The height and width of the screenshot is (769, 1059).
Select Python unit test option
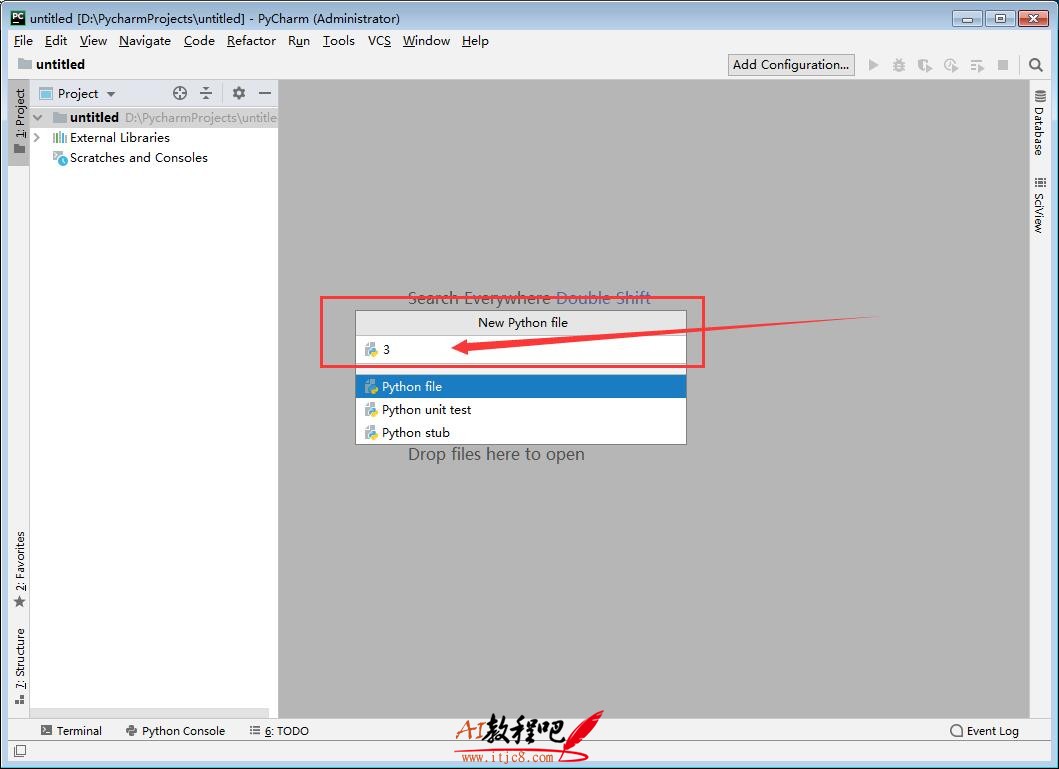pyautogui.click(x=521, y=409)
